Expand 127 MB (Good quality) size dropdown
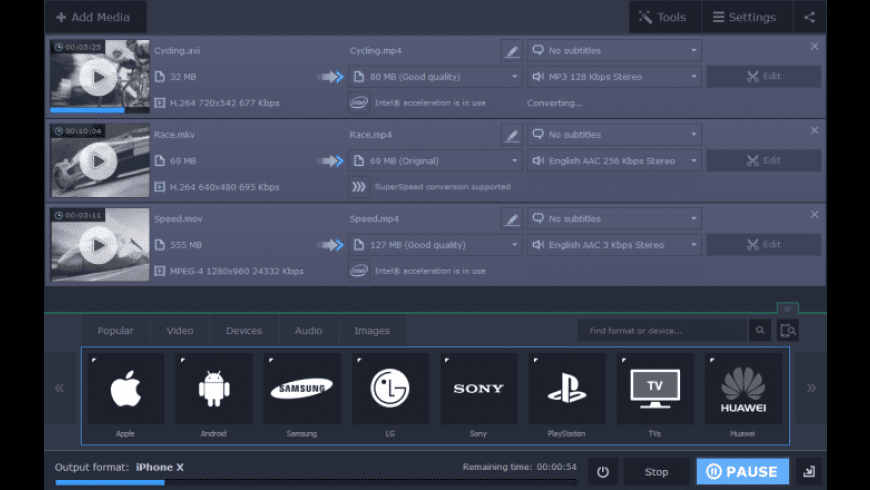The image size is (870, 490). click(x=436, y=245)
